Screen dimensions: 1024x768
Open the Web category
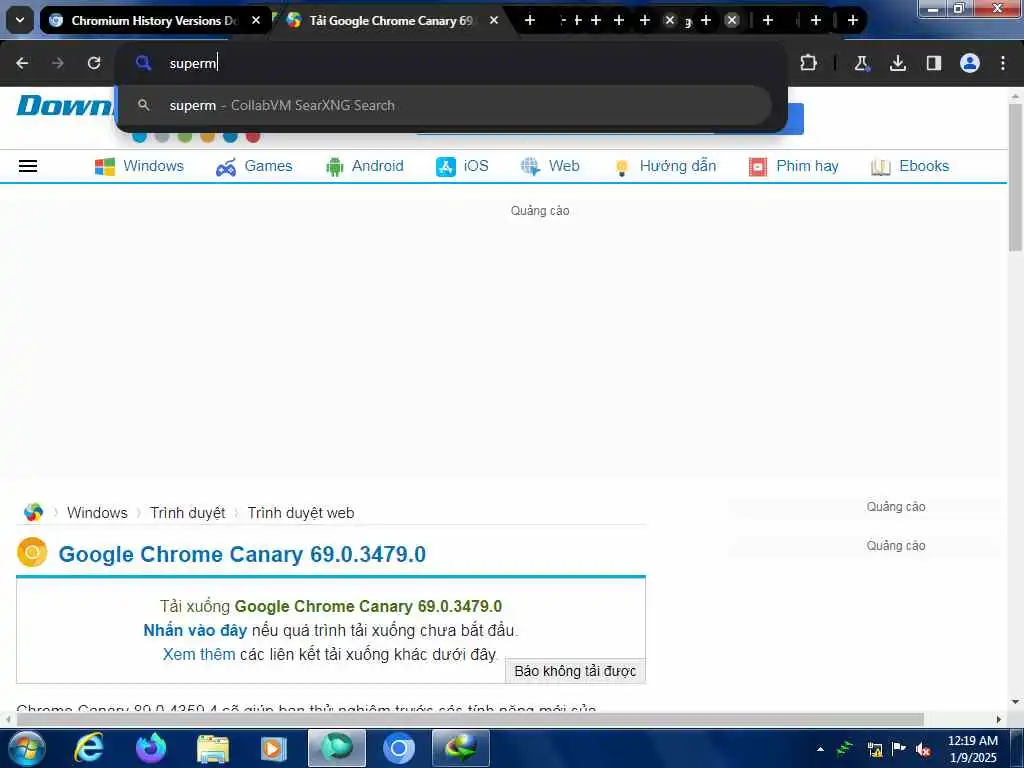(550, 166)
